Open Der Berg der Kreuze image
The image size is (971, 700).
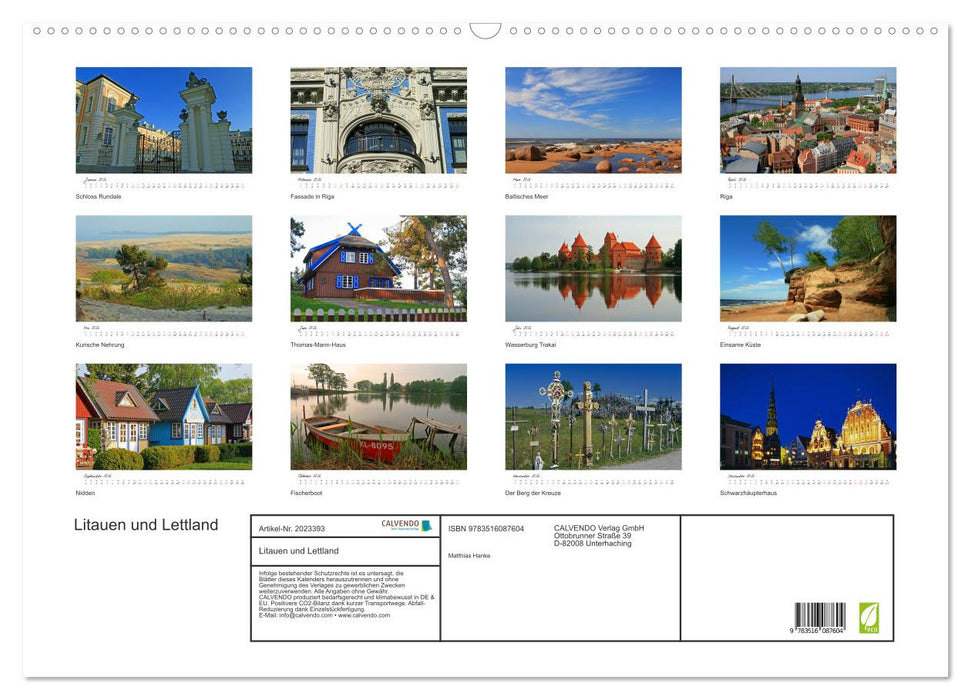pos(592,416)
